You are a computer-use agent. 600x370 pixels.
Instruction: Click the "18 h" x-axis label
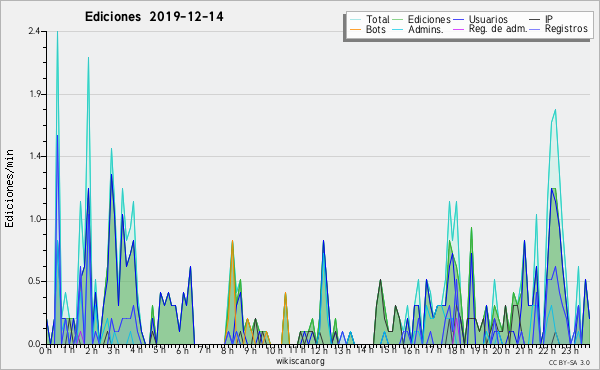pyautogui.click(x=456, y=350)
